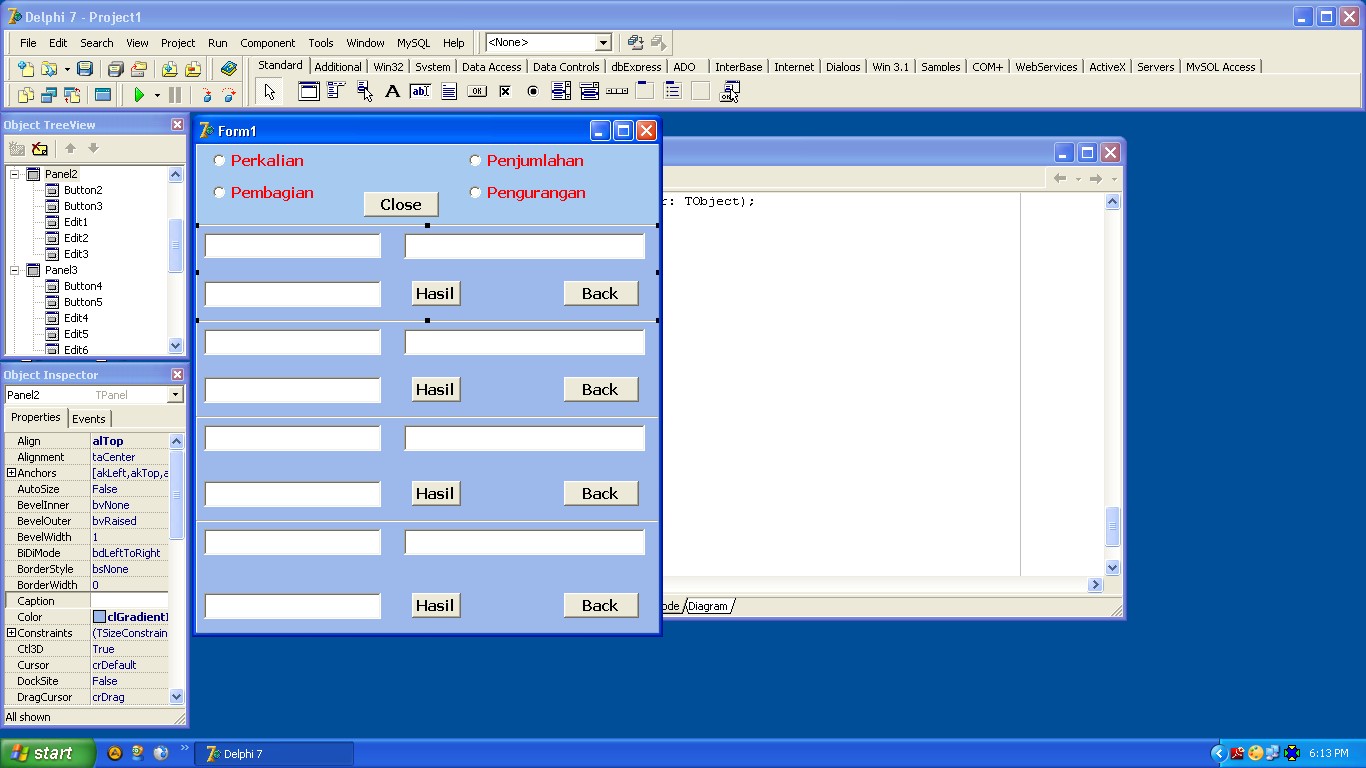This screenshot has height=768, width=1366.
Task: Select the Penjumlahan radio button
Action: [x=476, y=160]
